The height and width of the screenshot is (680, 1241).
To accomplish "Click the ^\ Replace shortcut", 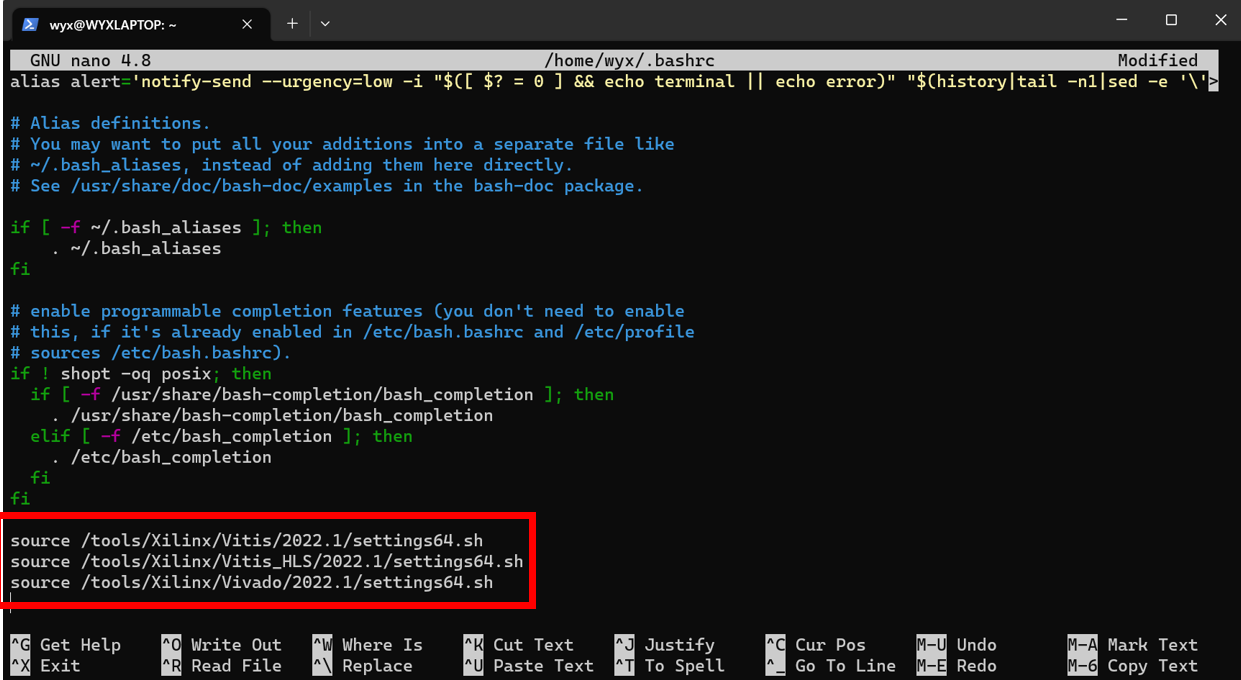I will click(x=363, y=666).
